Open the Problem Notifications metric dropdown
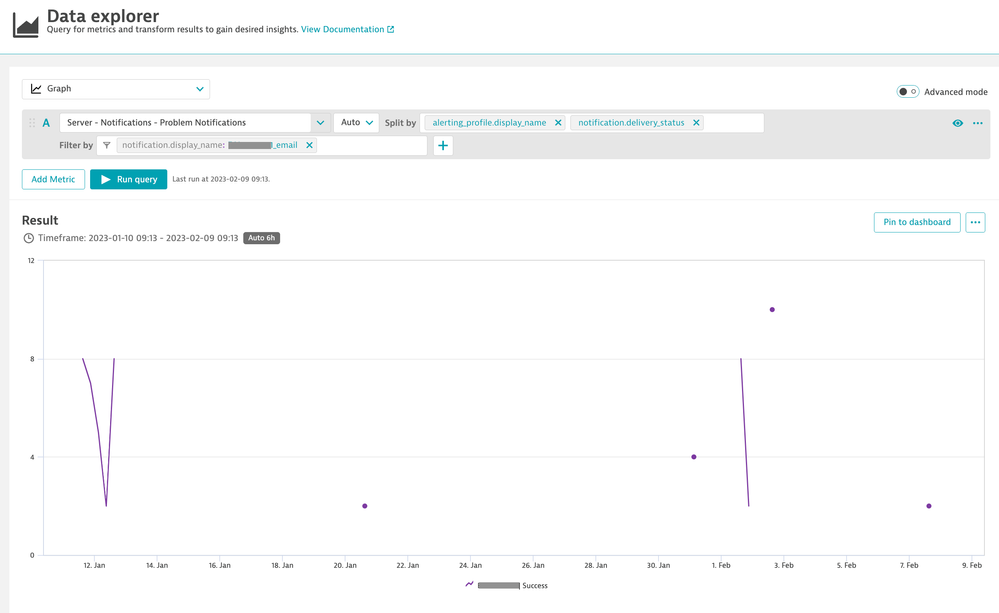Viewport: 999px width, 613px height. pyautogui.click(x=320, y=123)
